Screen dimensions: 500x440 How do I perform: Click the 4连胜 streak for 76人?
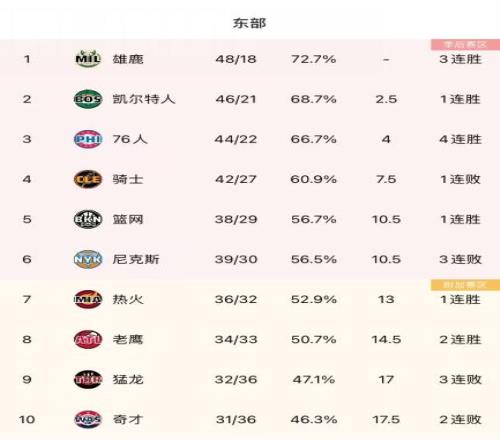(x=460, y=139)
